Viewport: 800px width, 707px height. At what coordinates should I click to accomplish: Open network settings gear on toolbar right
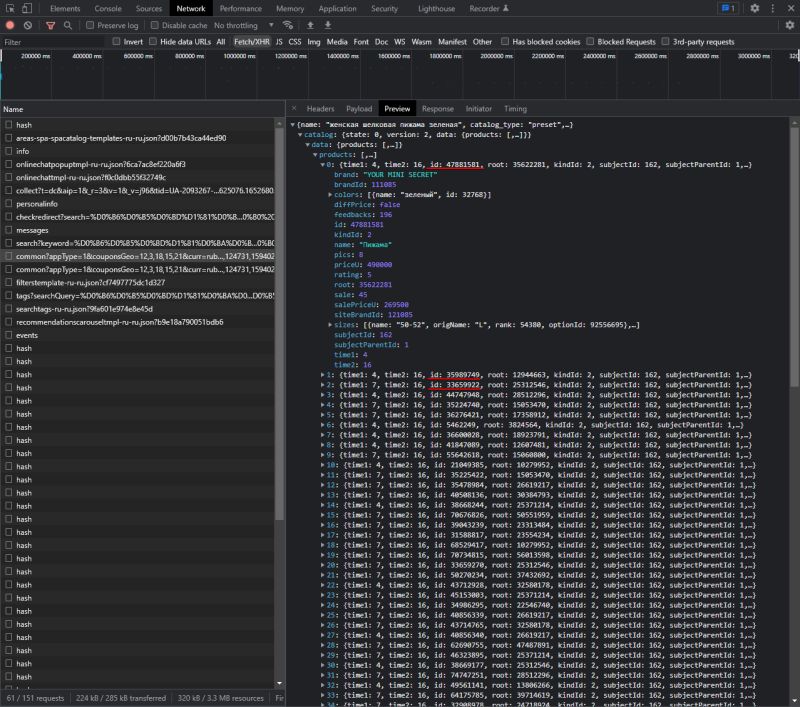[x=790, y=25]
